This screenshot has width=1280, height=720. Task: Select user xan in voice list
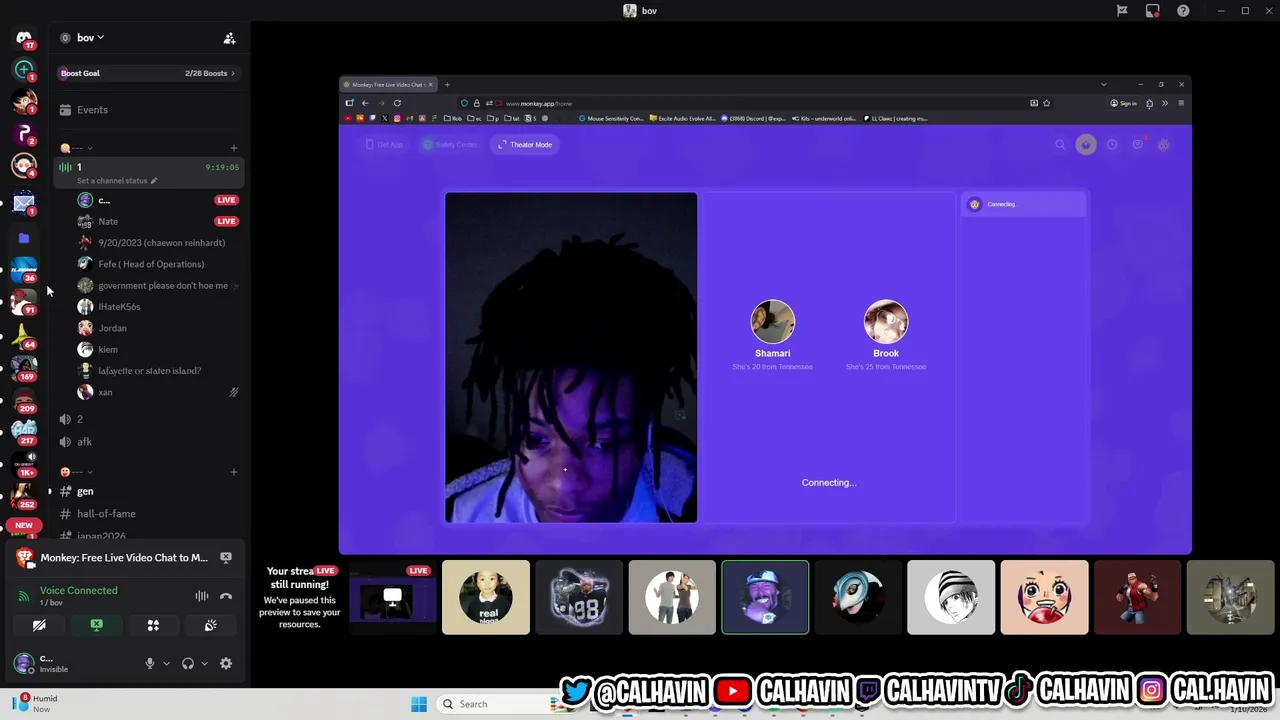(x=105, y=392)
